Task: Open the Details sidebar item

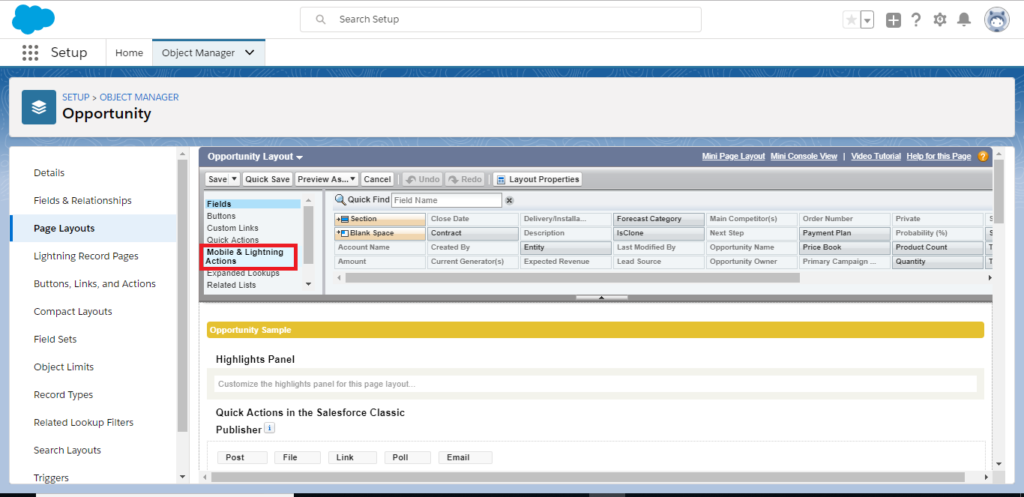Action: point(49,173)
